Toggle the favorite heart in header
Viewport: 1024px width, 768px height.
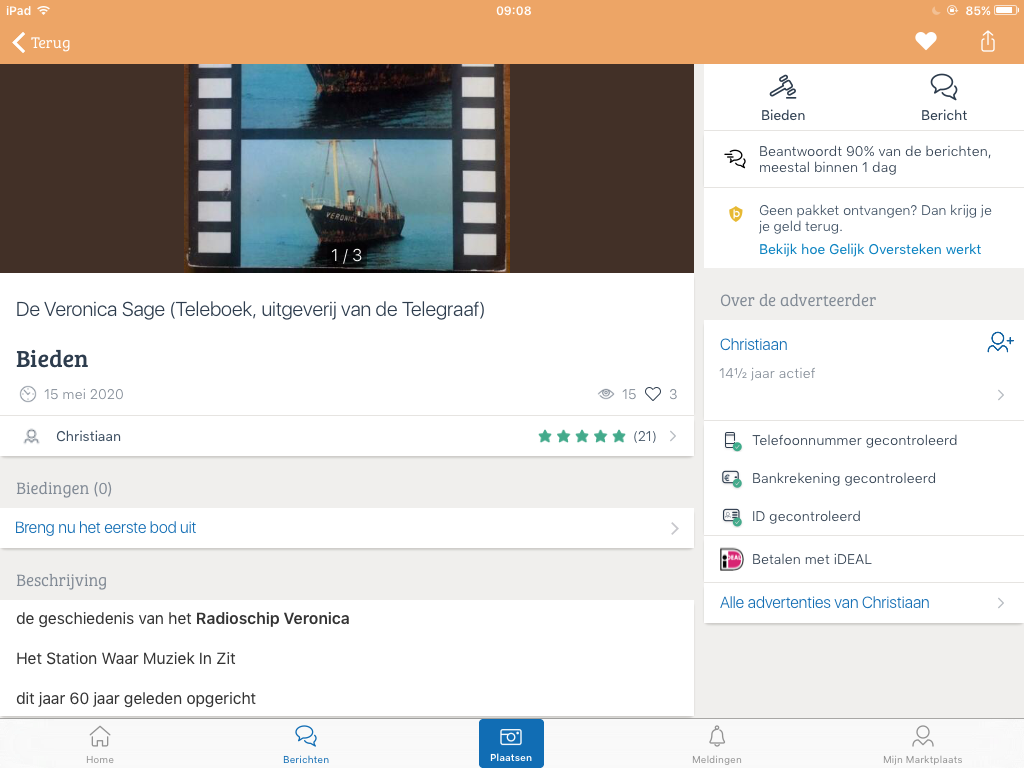pos(926,41)
